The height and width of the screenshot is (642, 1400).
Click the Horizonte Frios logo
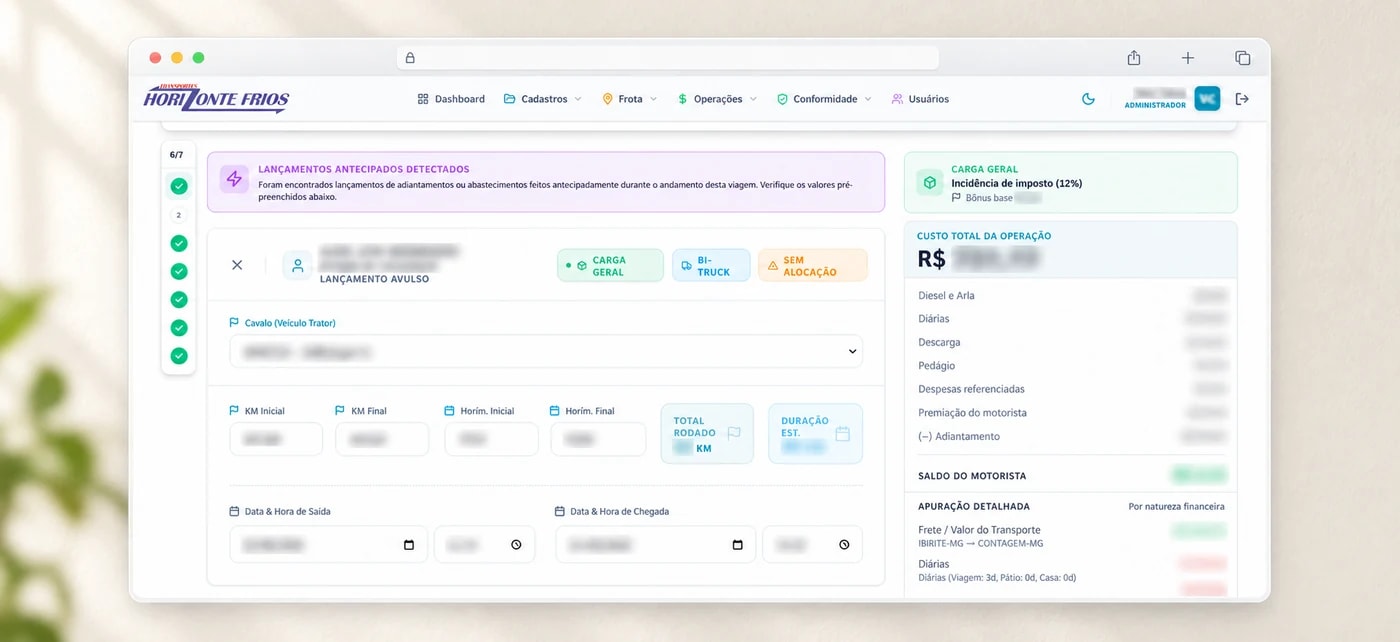coord(216,98)
